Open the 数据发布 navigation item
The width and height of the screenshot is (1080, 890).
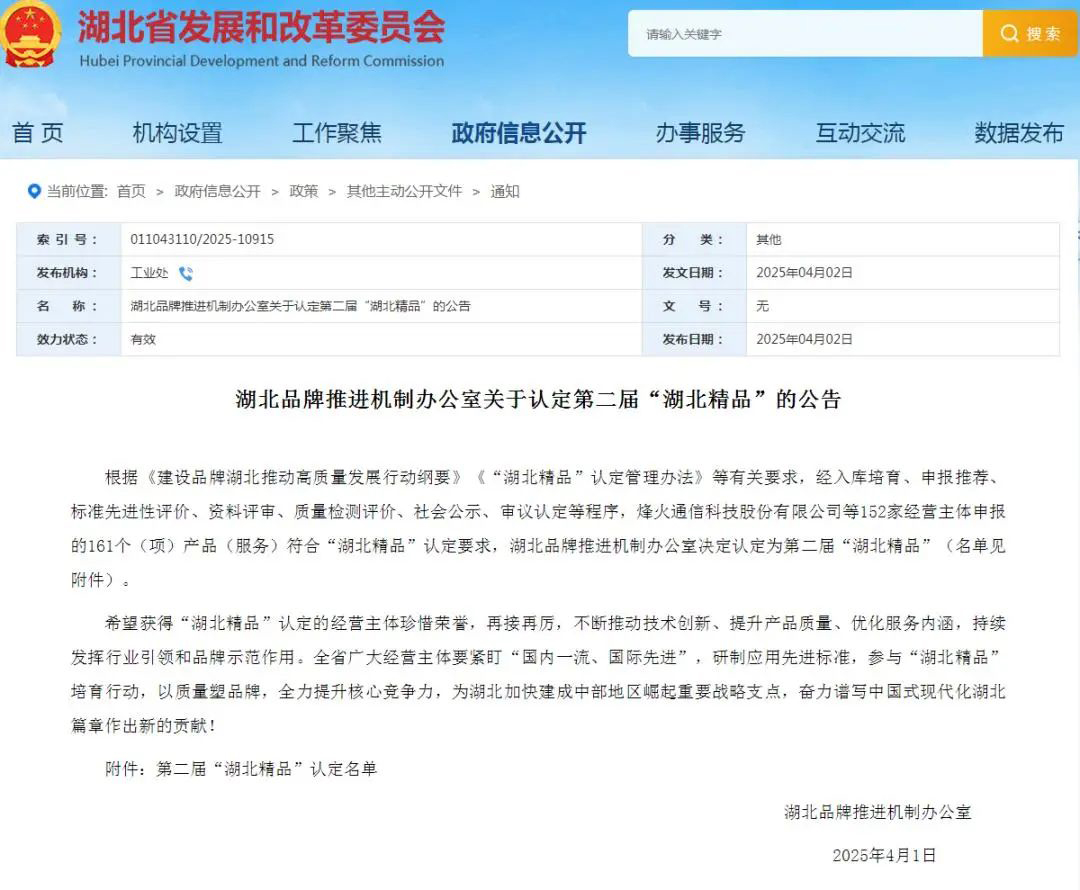[1019, 133]
